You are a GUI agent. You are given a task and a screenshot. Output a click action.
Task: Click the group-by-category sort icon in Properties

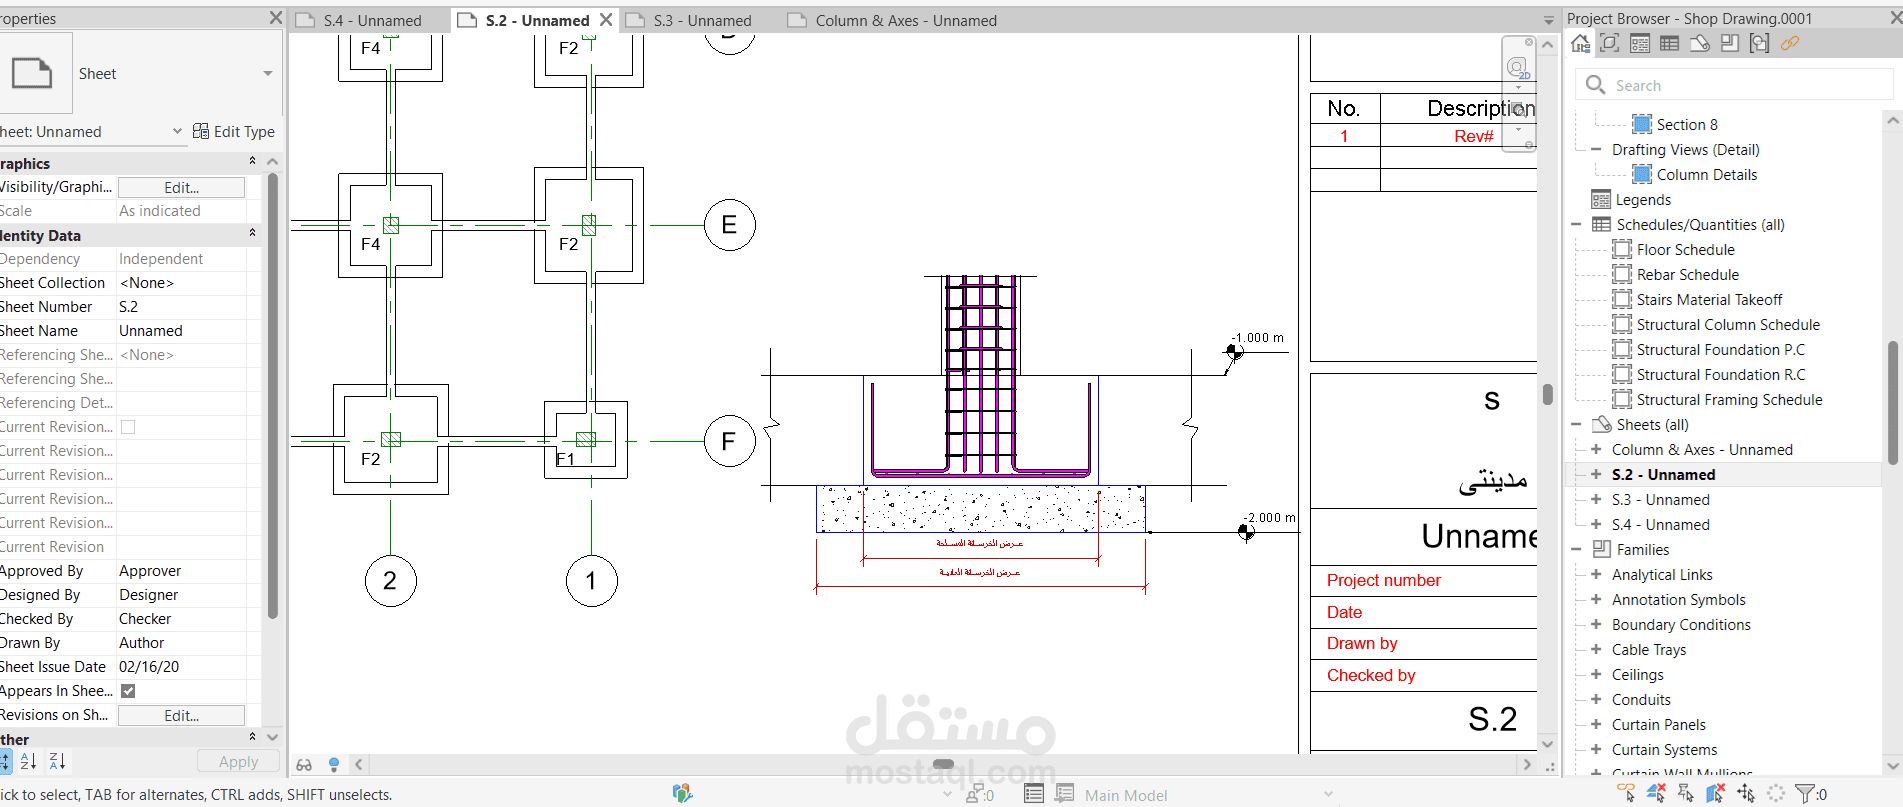[x=4, y=761]
